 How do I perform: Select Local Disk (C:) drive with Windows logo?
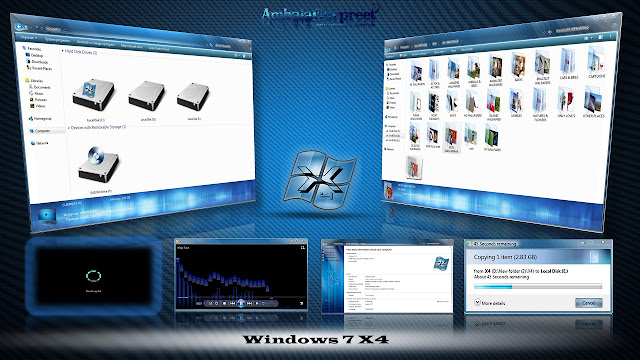[94, 99]
